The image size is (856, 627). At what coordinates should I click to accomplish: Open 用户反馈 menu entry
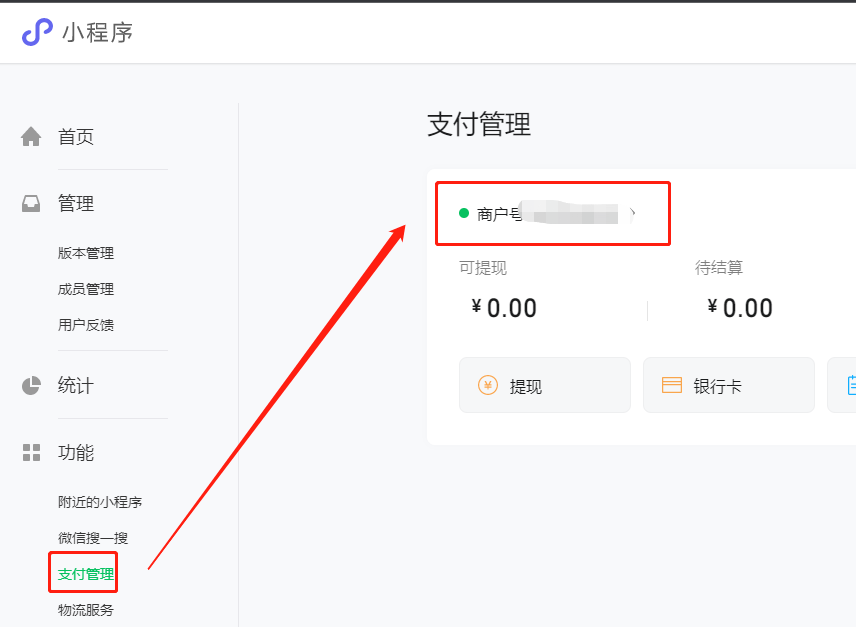coord(86,325)
